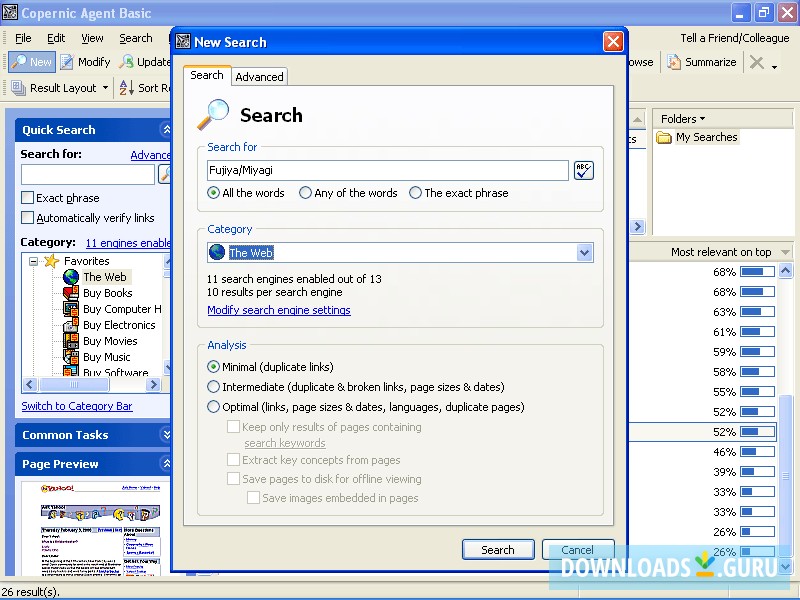This screenshot has width=800, height=600.
Task: Click the Cancel button
Action: 578,549
